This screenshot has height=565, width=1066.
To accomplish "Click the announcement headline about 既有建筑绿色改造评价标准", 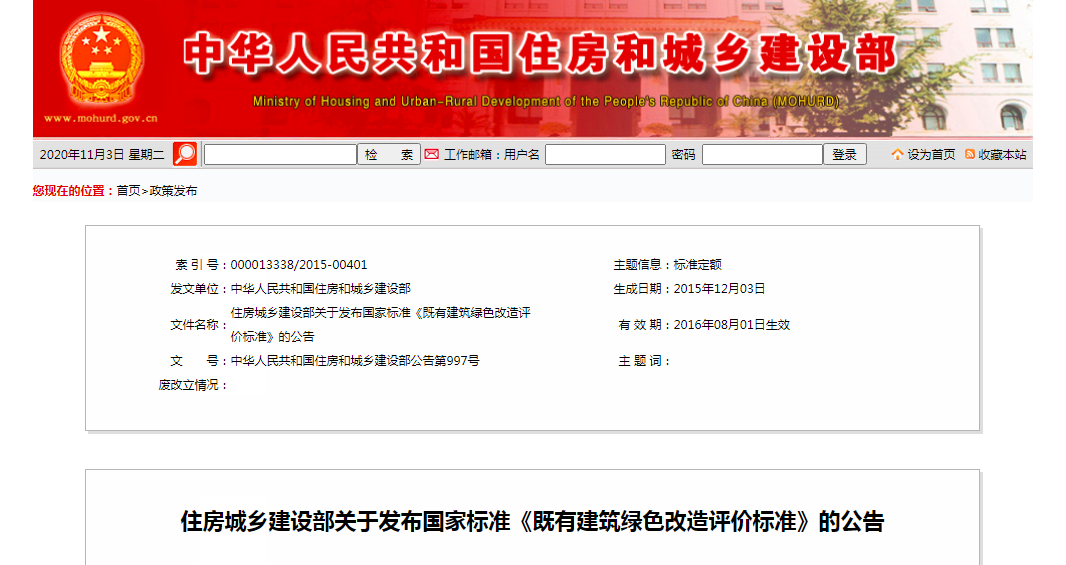I will click(532, 521).
